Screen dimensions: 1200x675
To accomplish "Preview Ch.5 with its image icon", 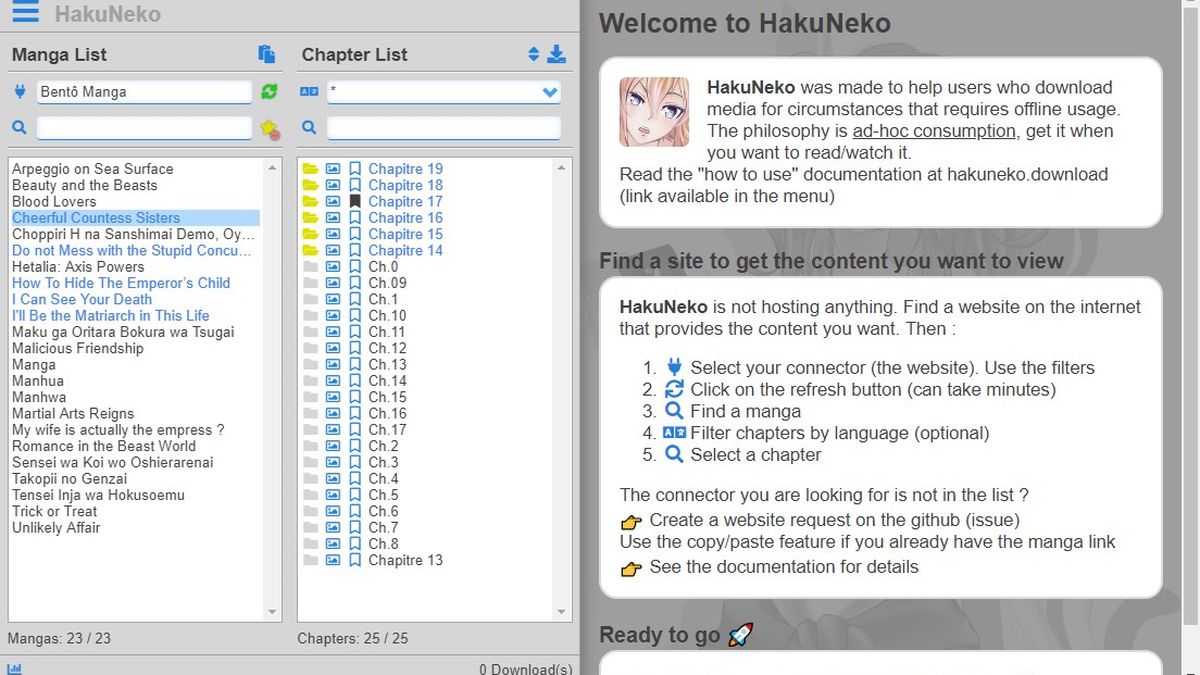I will pos(333,495).
